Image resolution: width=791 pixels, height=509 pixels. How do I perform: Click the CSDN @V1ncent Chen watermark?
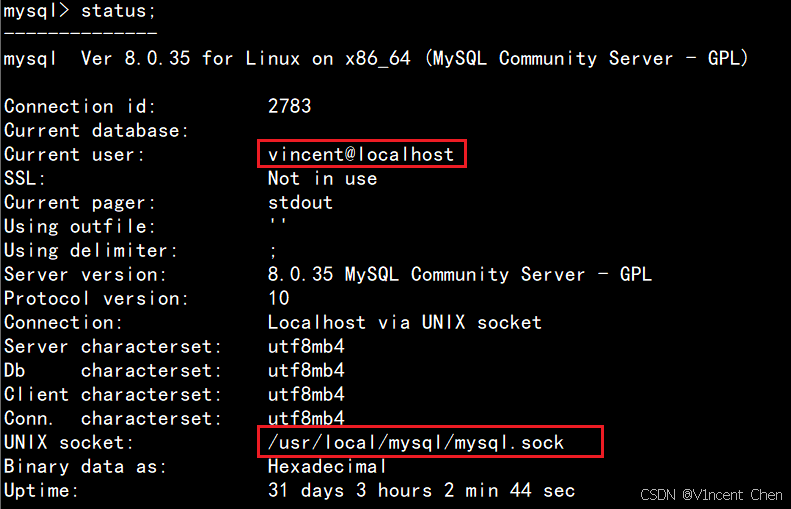(x=711, y=495)
